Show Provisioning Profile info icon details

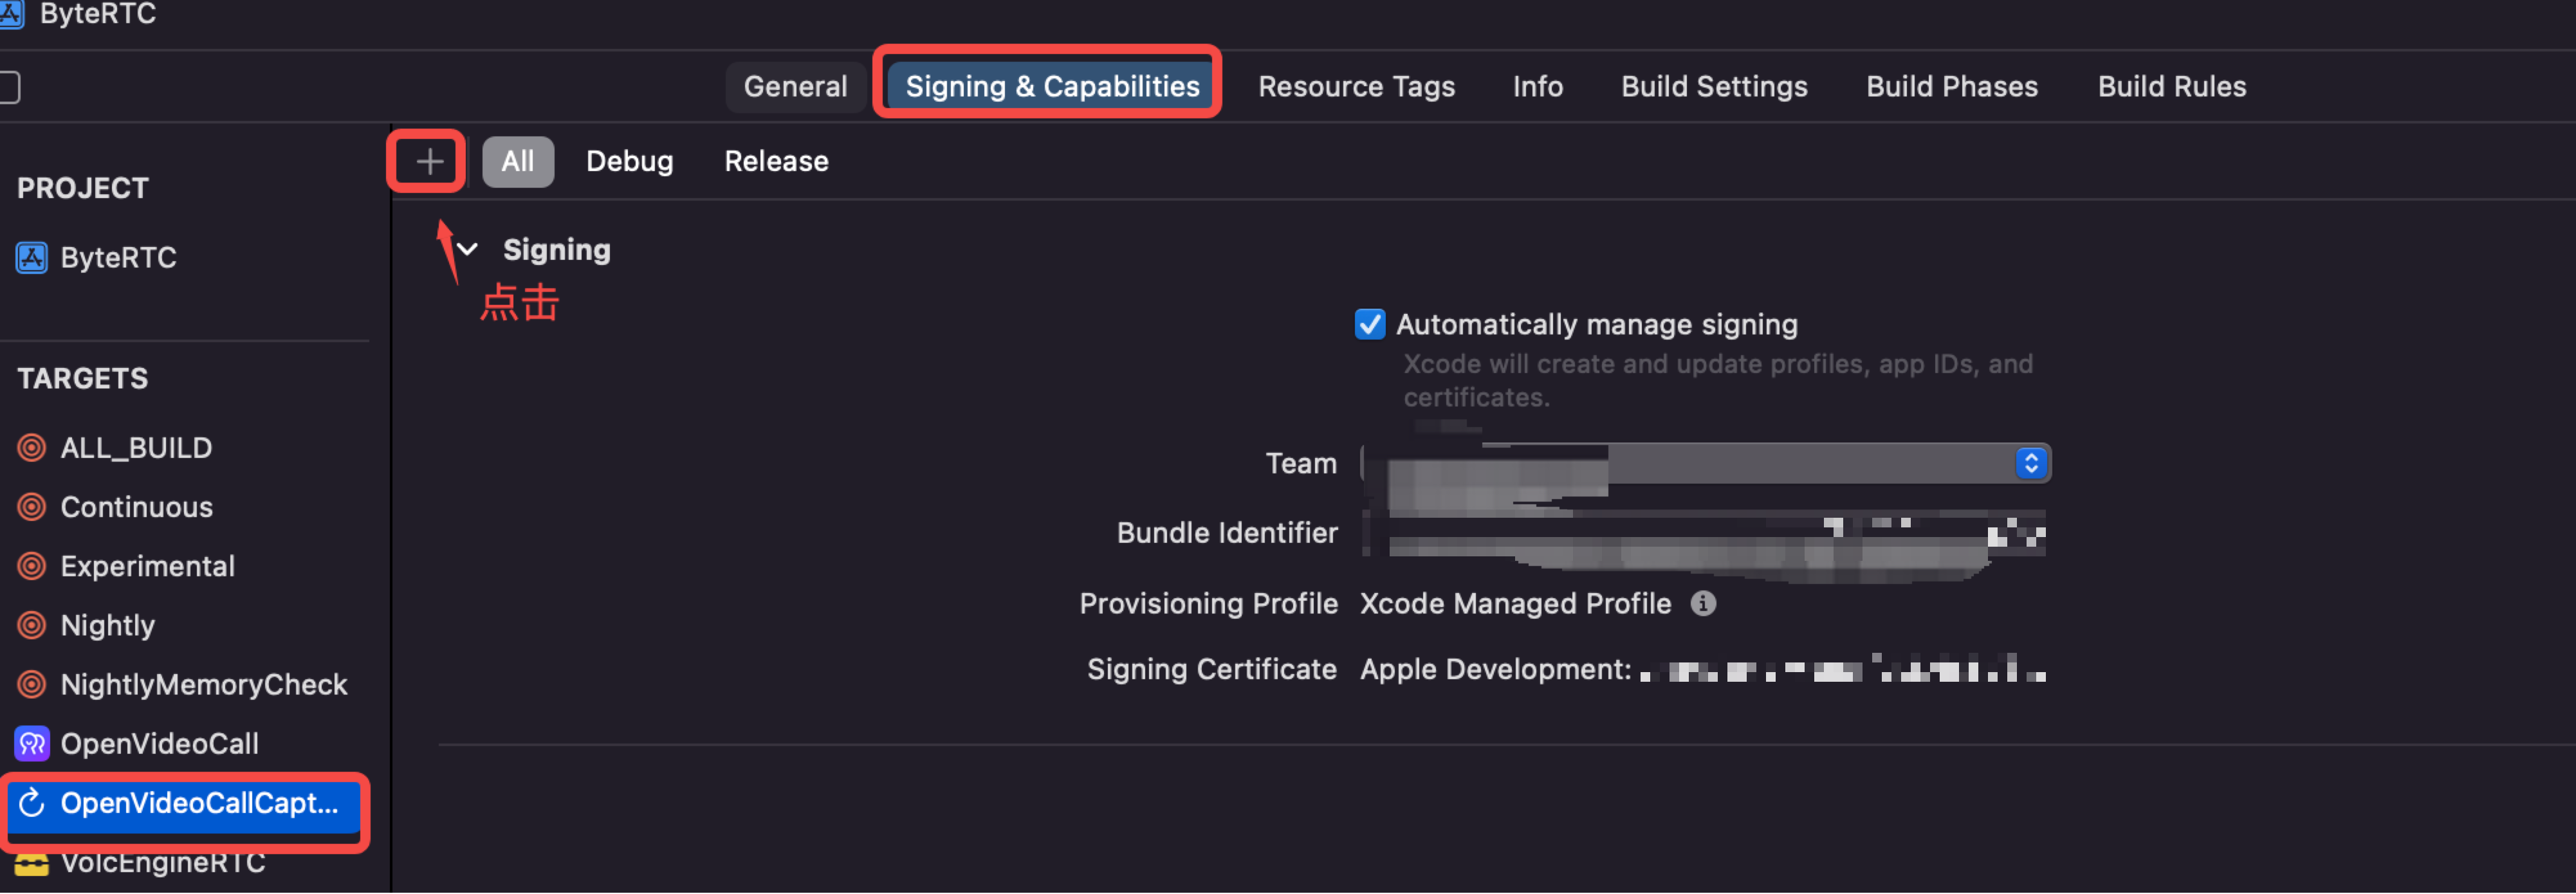[1703, 604]
